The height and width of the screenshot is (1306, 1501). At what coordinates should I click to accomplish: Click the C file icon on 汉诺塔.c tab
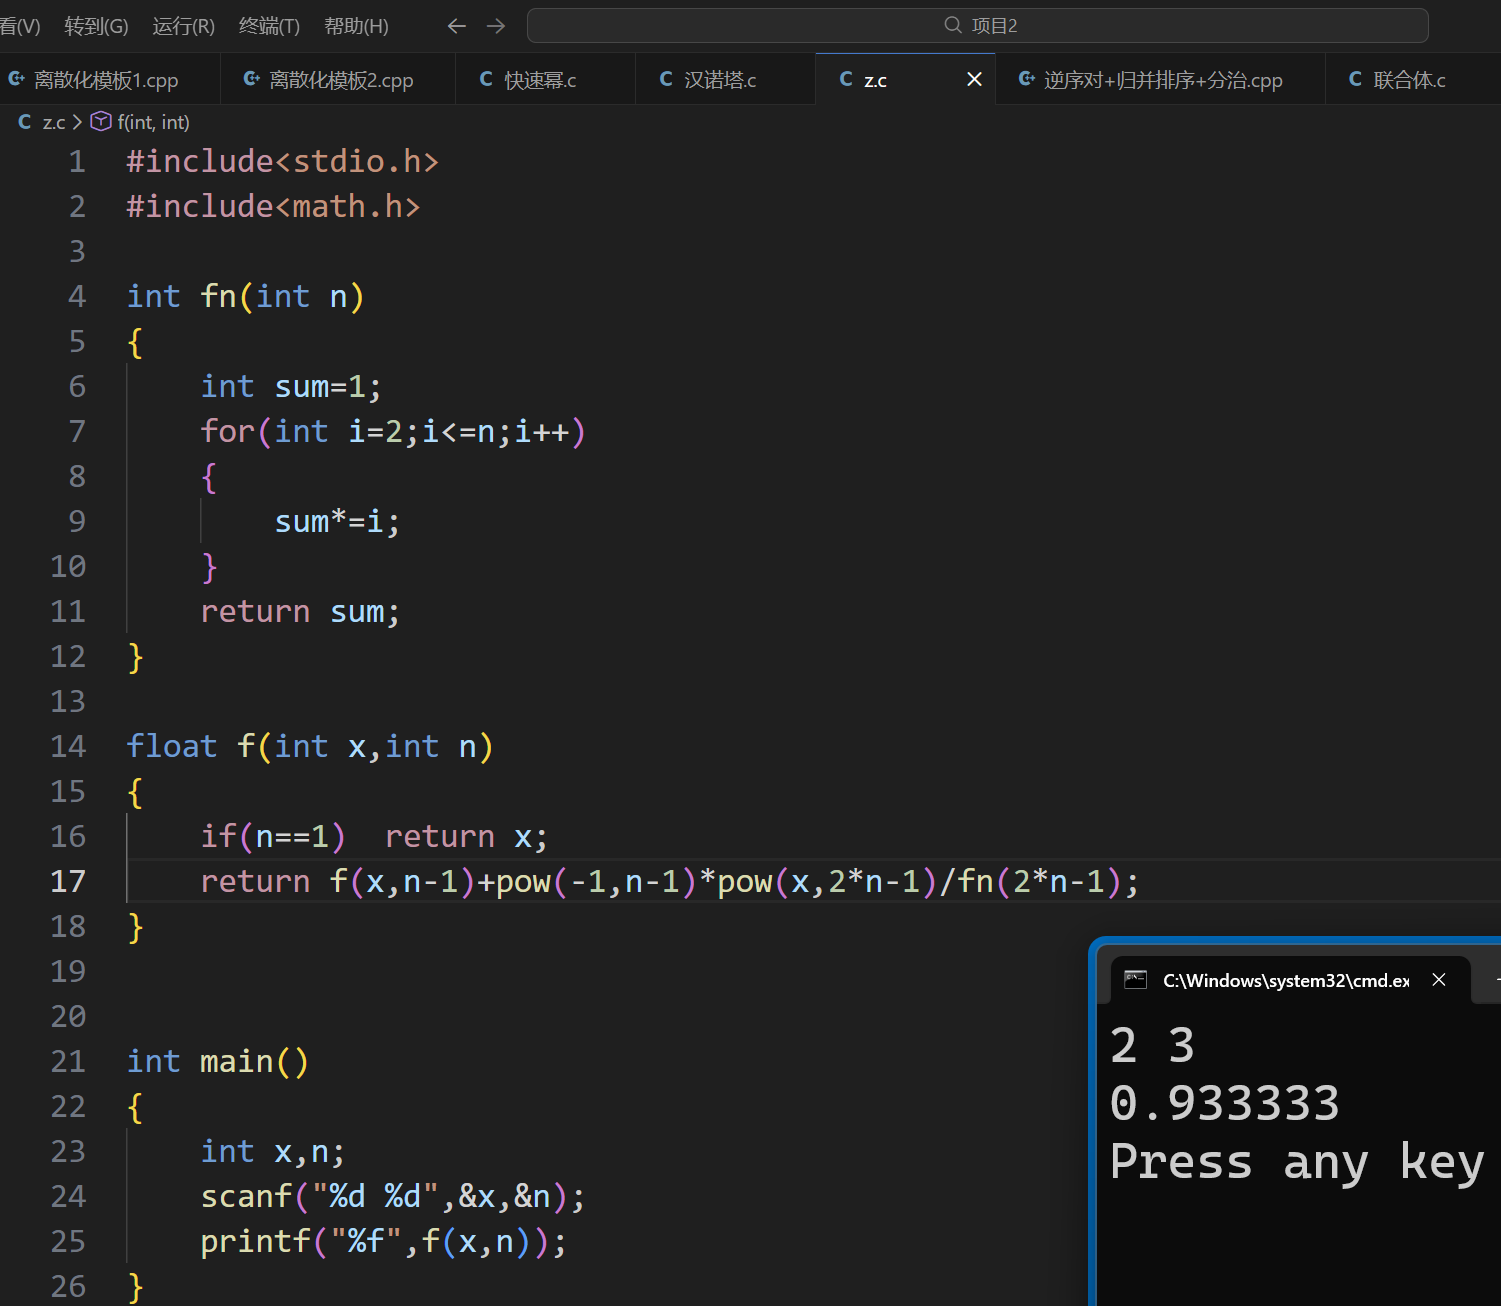point(666,79)
